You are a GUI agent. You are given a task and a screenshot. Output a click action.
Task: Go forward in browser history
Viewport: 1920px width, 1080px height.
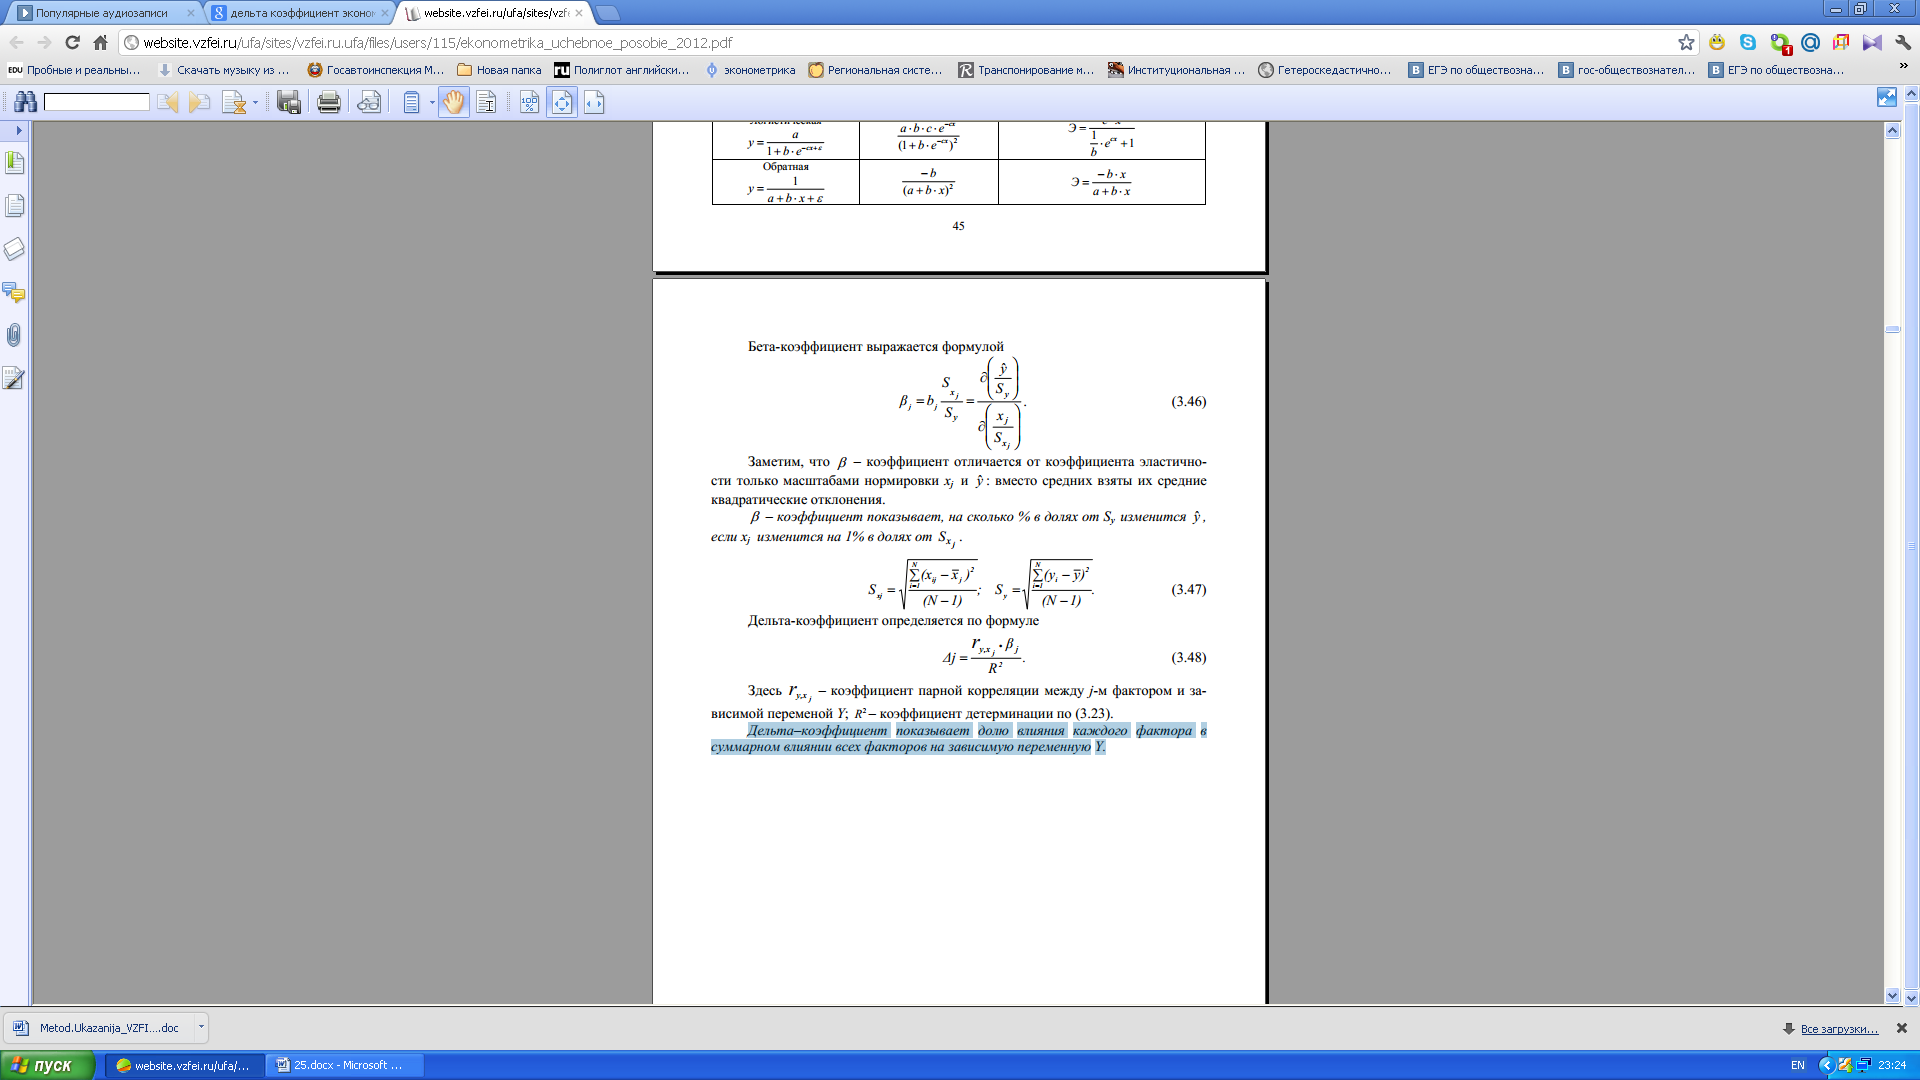(44, 43)
